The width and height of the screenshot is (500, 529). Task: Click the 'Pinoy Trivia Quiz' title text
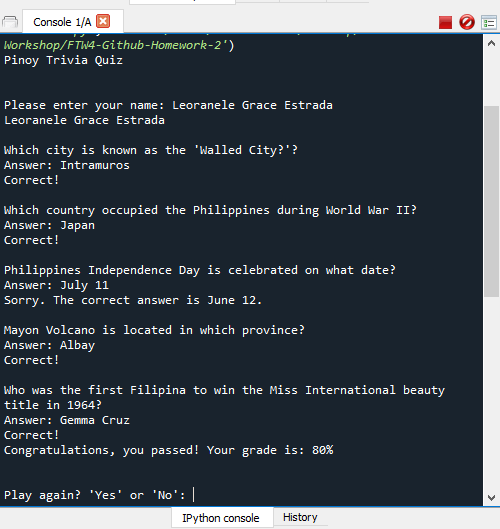(63, 60)
